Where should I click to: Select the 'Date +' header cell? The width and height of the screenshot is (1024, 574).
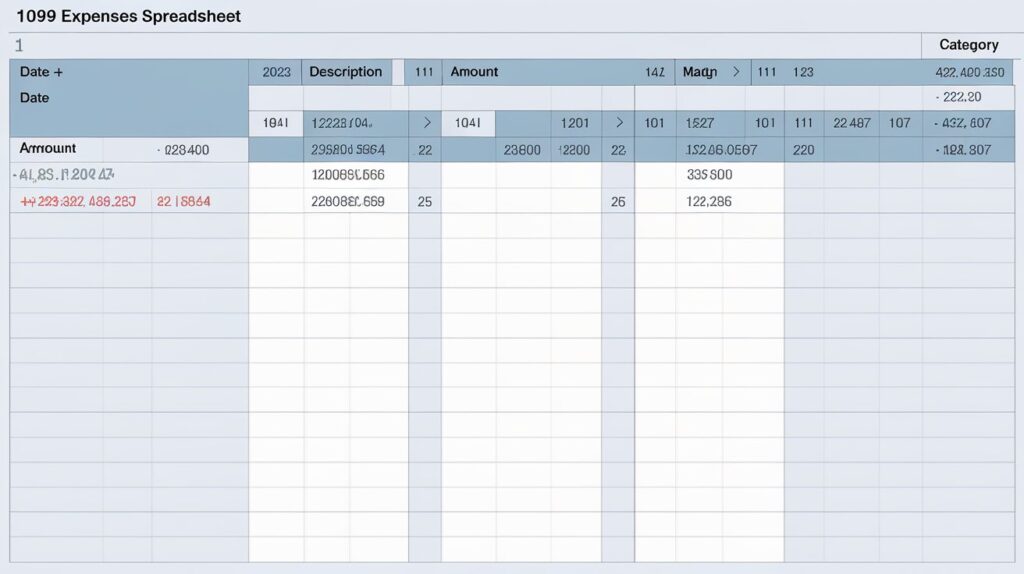pos(41,72)
